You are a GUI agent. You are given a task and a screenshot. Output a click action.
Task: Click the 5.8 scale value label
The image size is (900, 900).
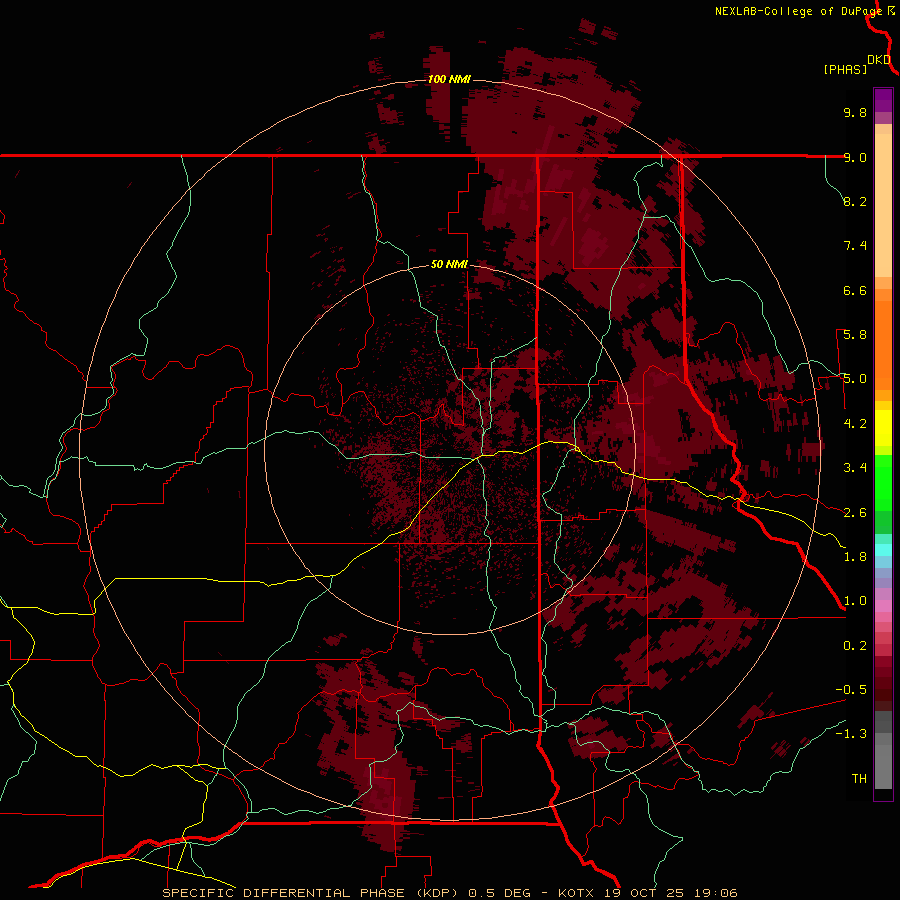[855, 335]
